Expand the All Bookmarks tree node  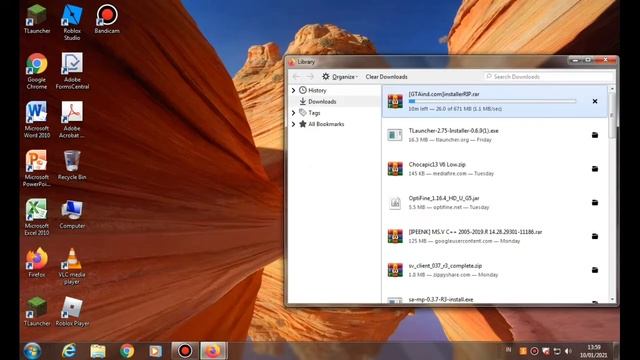[x=293, y=124]
